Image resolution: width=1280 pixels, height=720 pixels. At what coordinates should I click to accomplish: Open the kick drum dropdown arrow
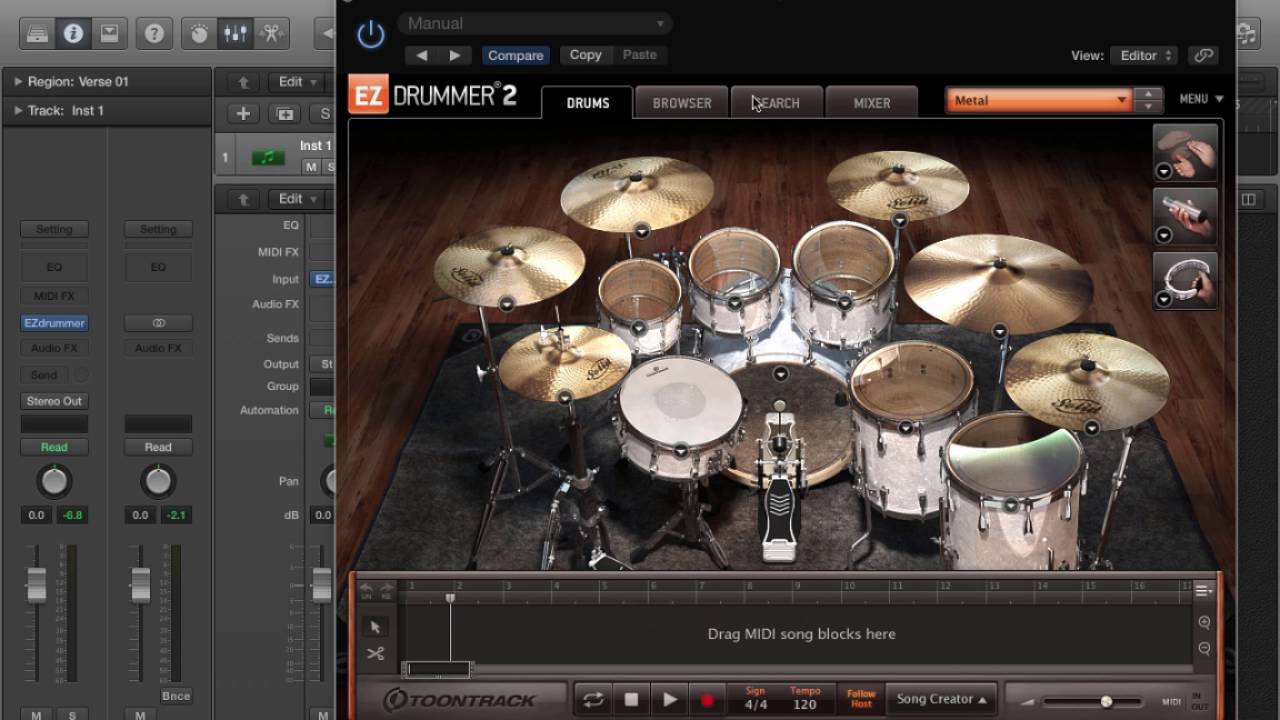[x=781, y=374]
